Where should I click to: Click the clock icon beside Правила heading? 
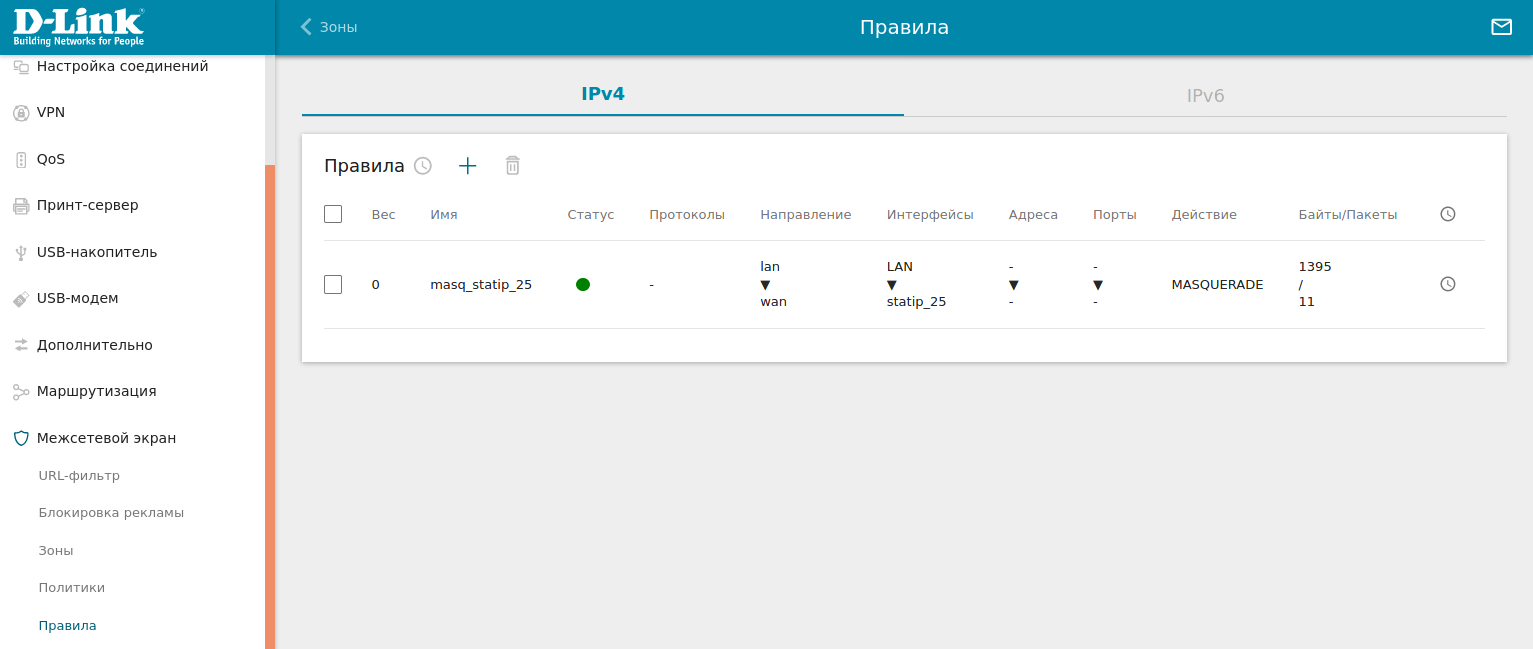423,166
